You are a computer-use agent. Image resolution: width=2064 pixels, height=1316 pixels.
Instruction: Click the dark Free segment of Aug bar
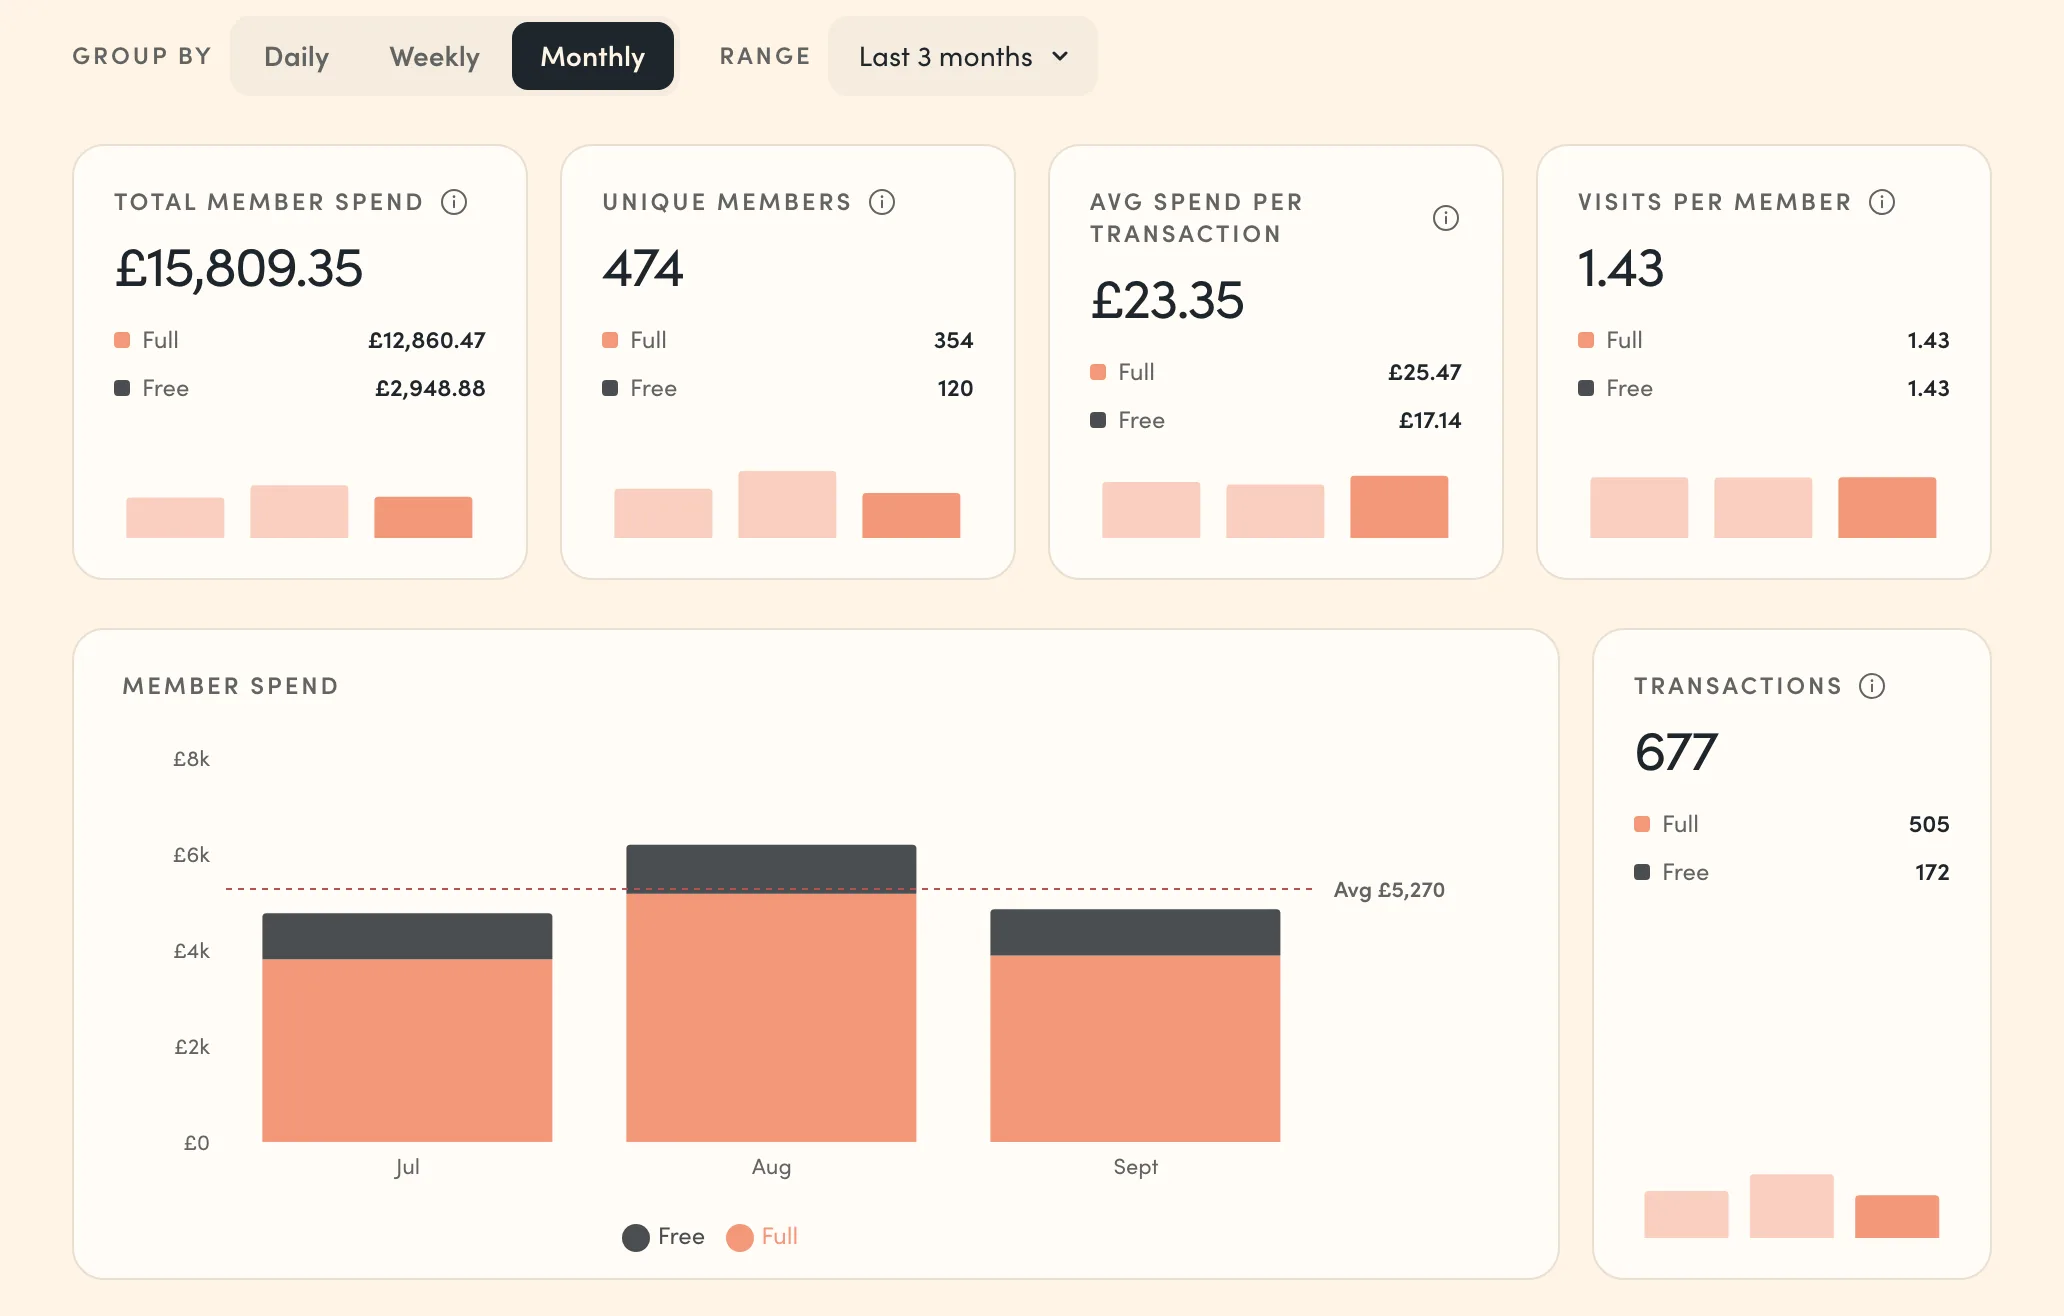(x=771, y=869)
